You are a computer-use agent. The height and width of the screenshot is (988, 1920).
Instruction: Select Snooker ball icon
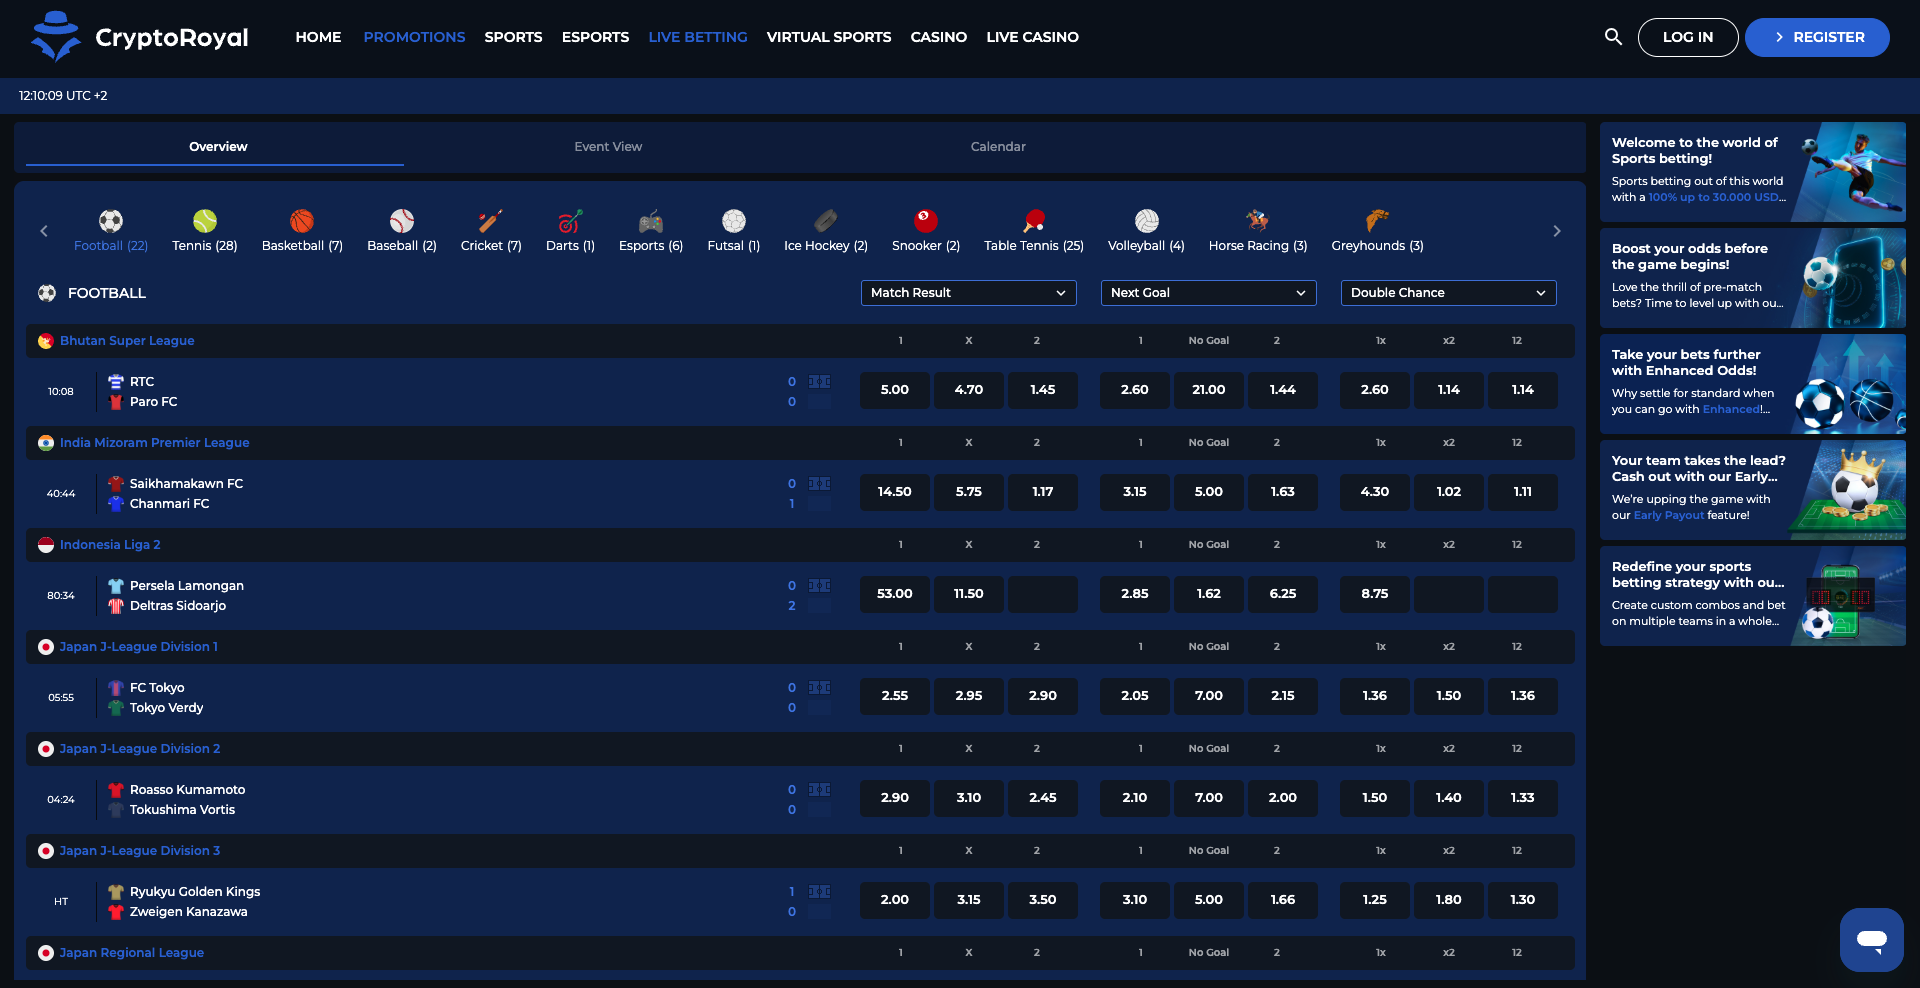[x=926, y=221]
